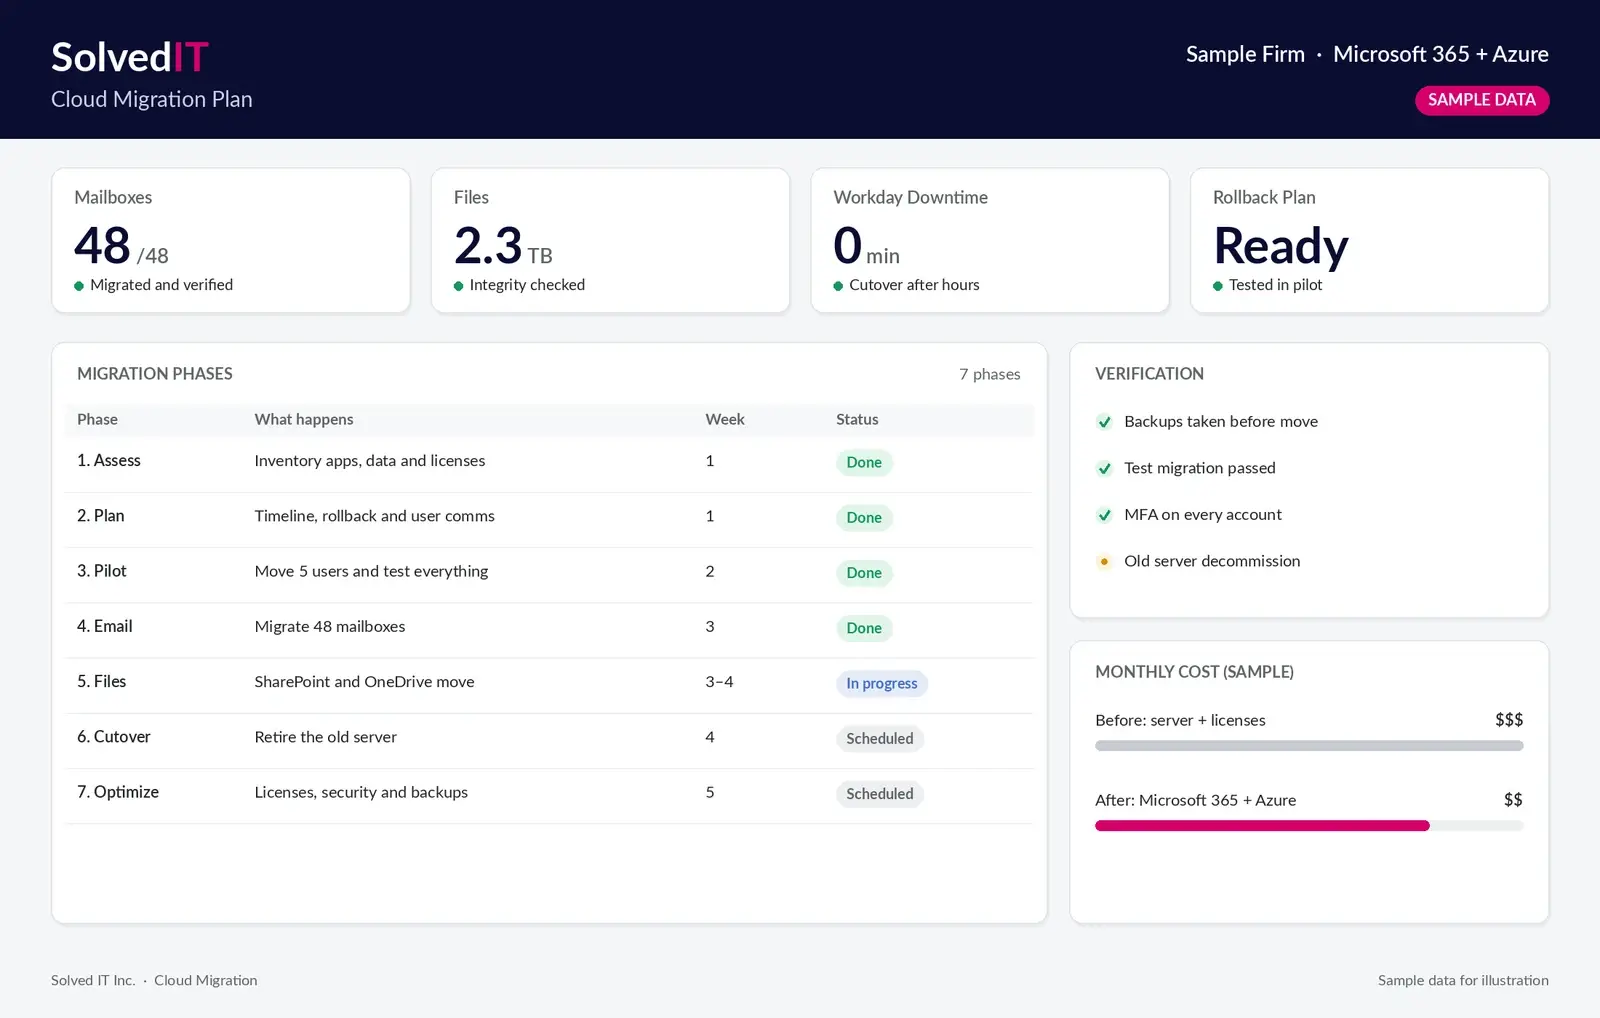Click the MONTHLY COST (SAMPLE) heading
The height and width of the screenshot is (1018, 1600).
1194,672
